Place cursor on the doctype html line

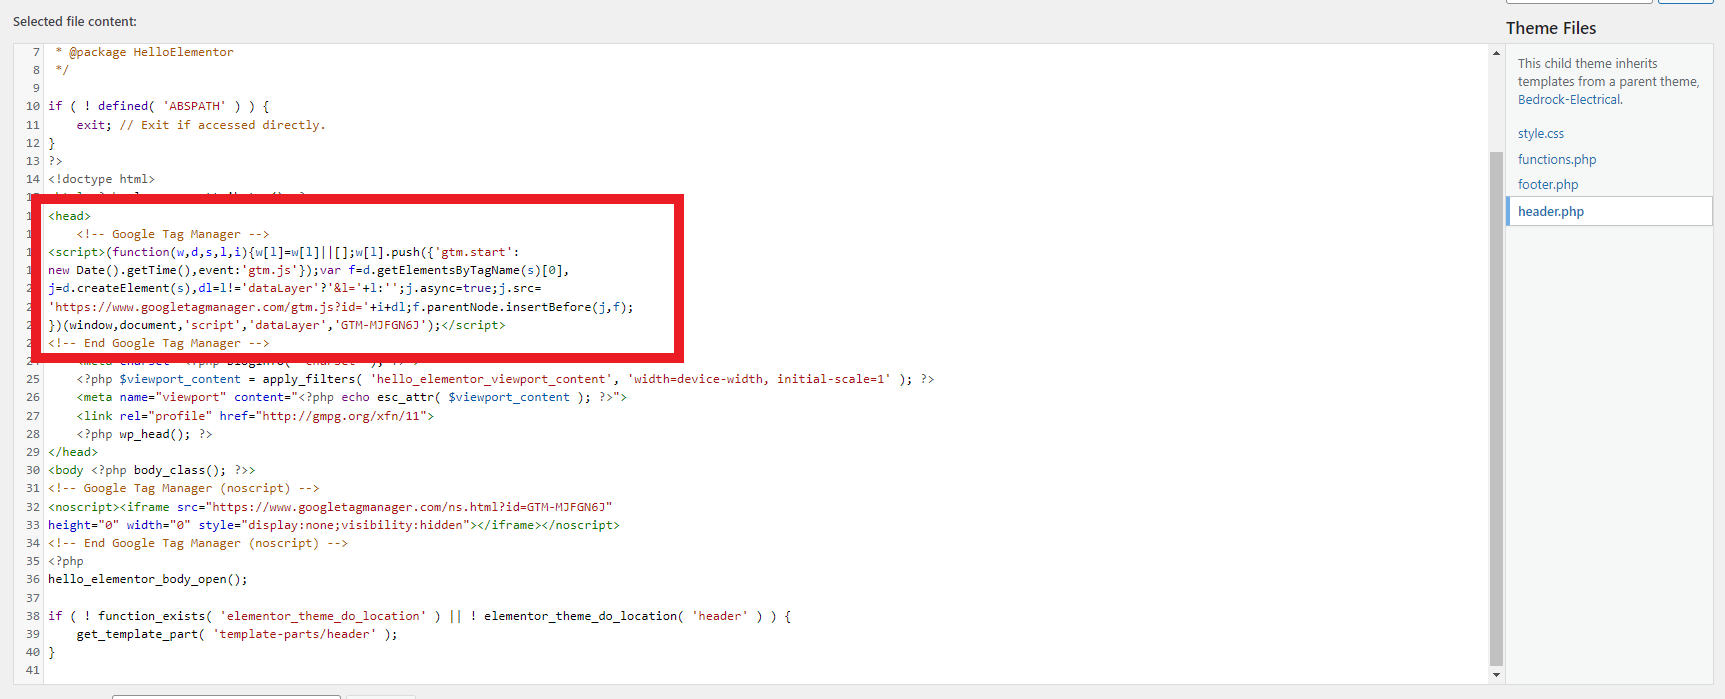[101, 180]
